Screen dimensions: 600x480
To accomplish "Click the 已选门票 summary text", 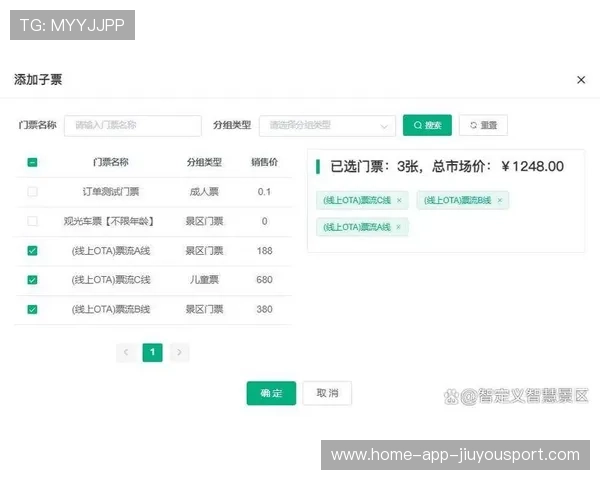I will tap(447, 167).
